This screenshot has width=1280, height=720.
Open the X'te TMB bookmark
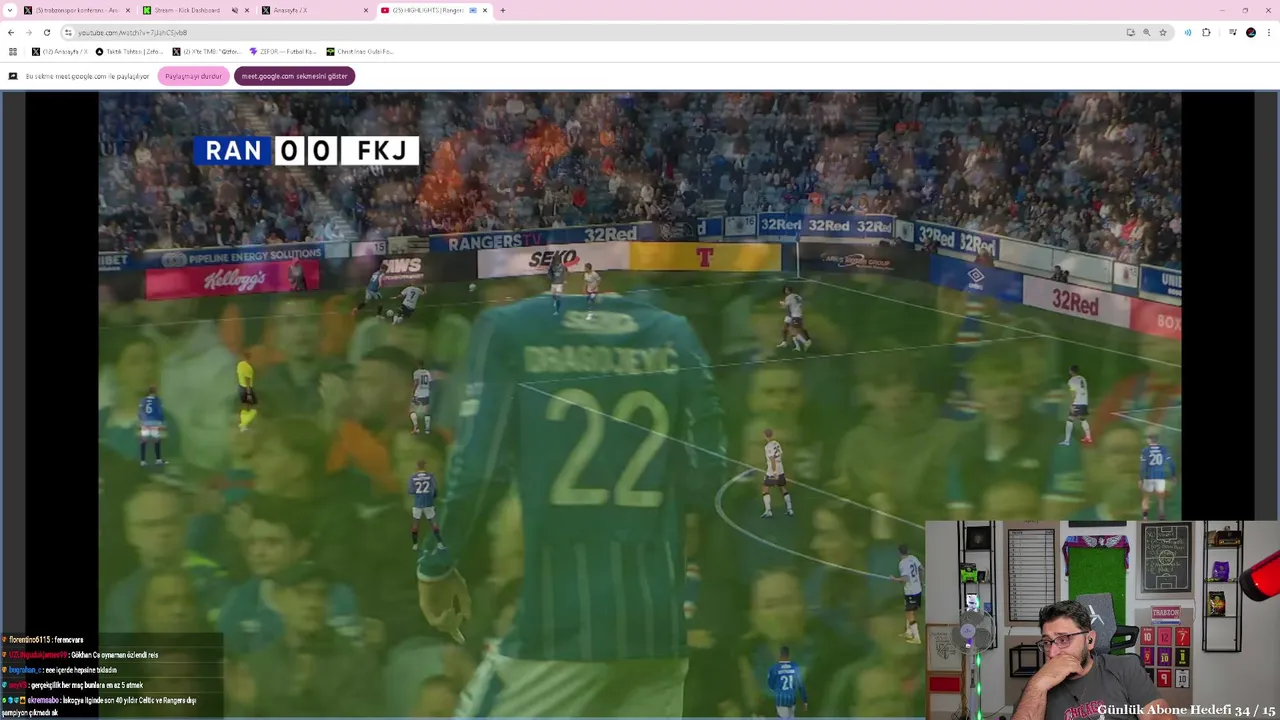[x=207, y=51]
